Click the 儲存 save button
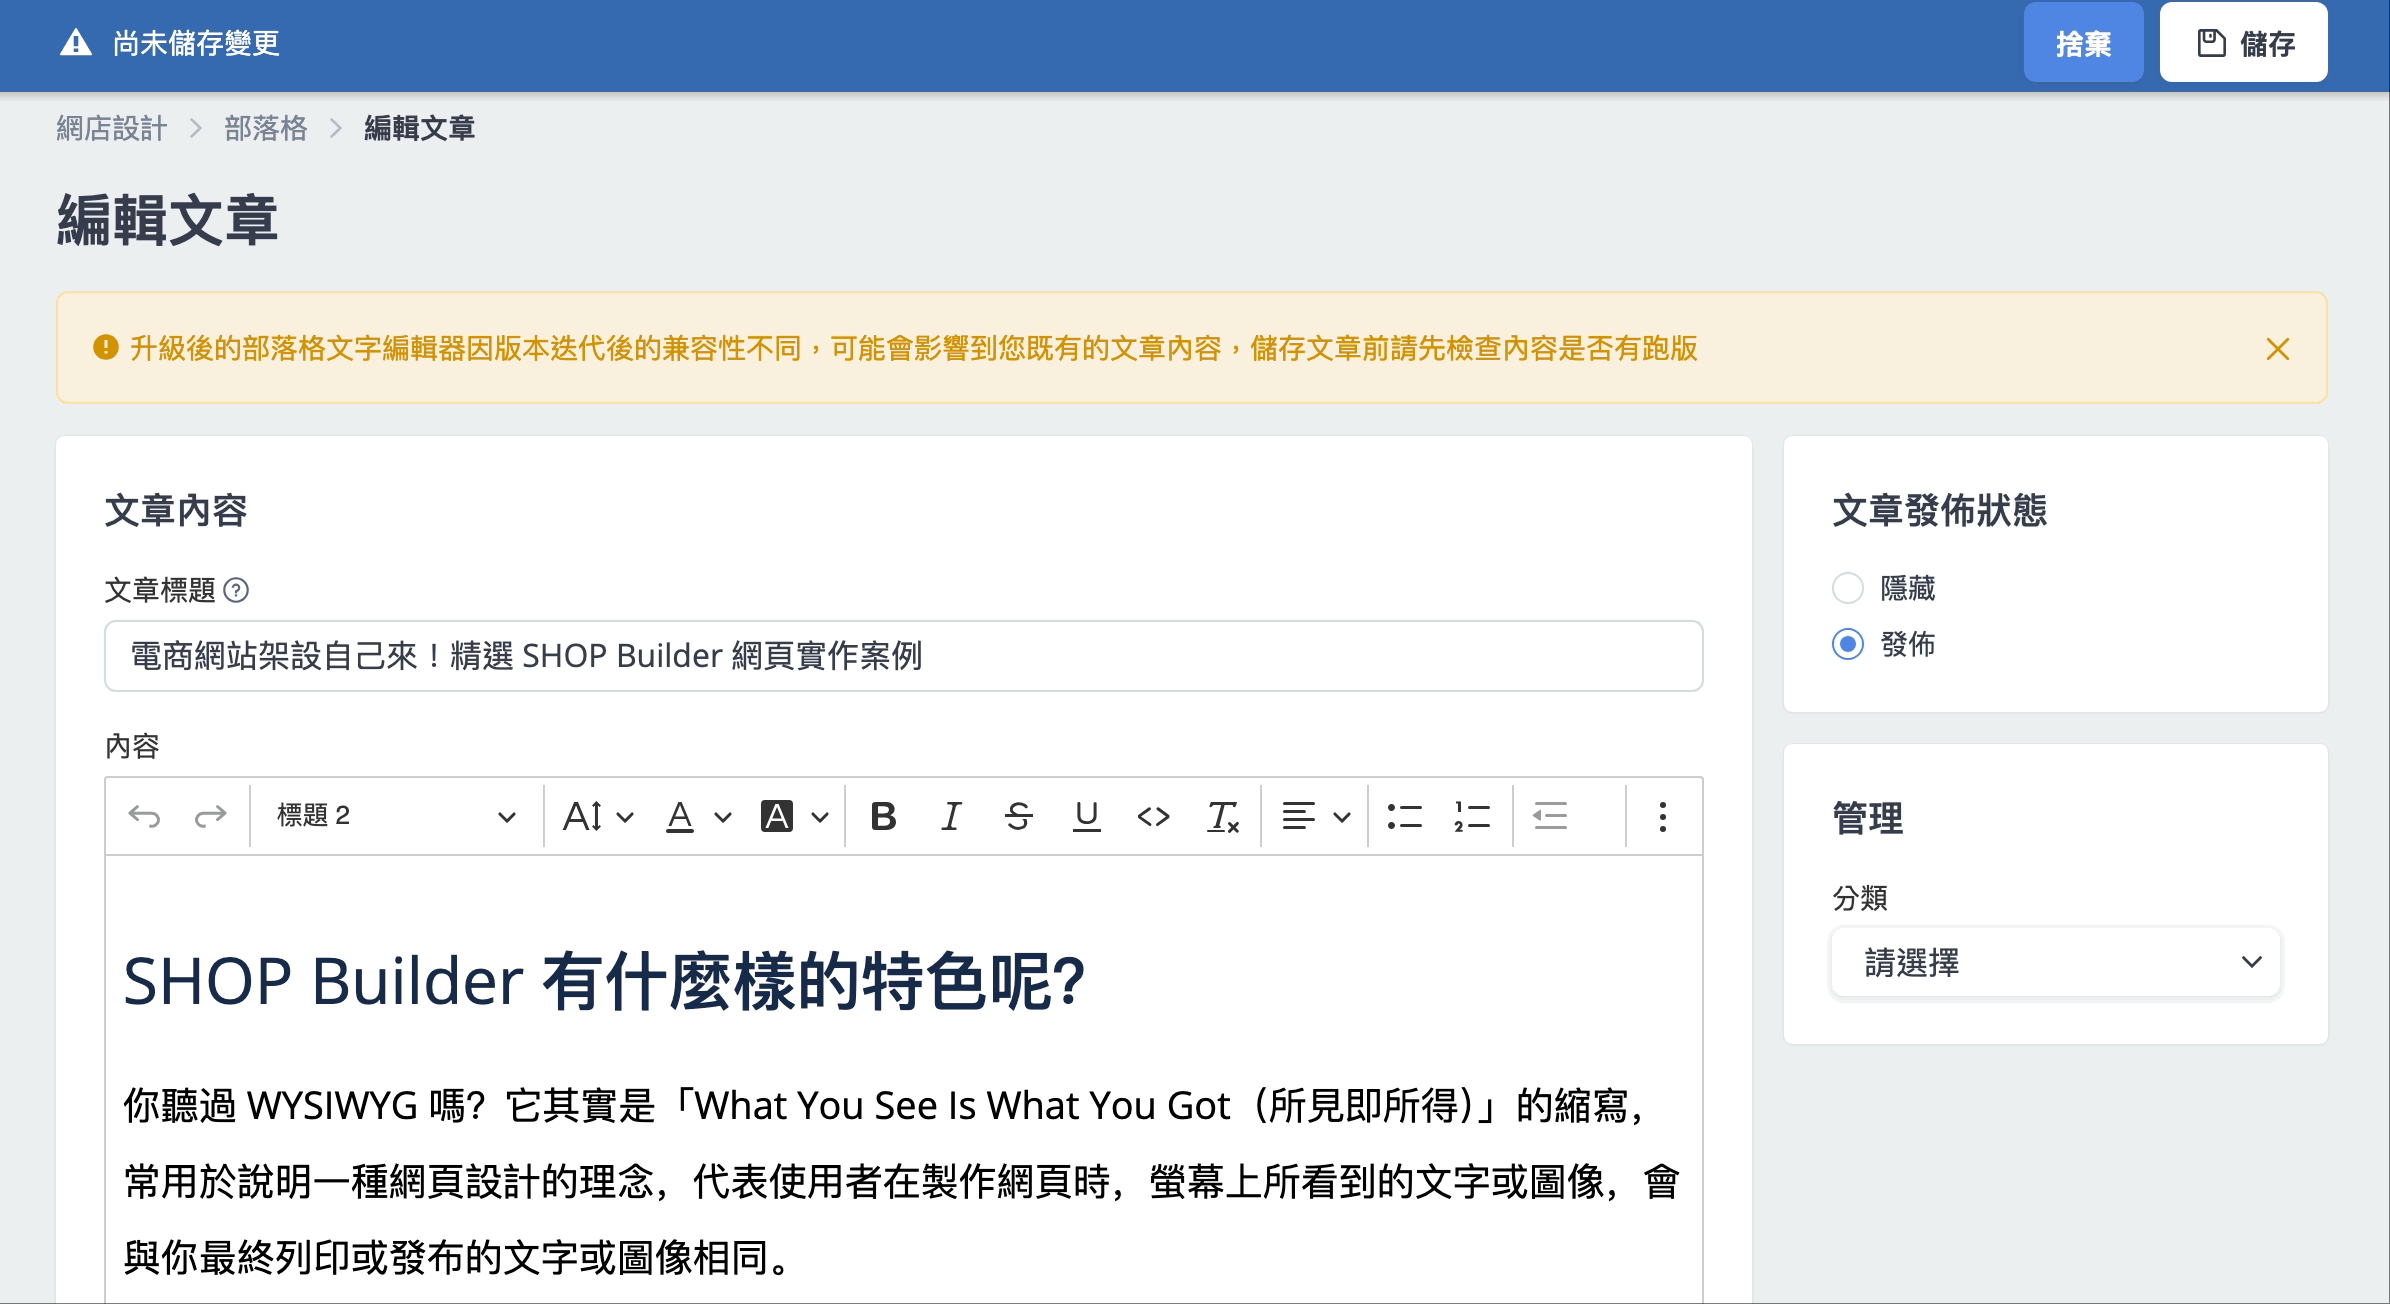 pyautogui.click(x=2244, y=42)
